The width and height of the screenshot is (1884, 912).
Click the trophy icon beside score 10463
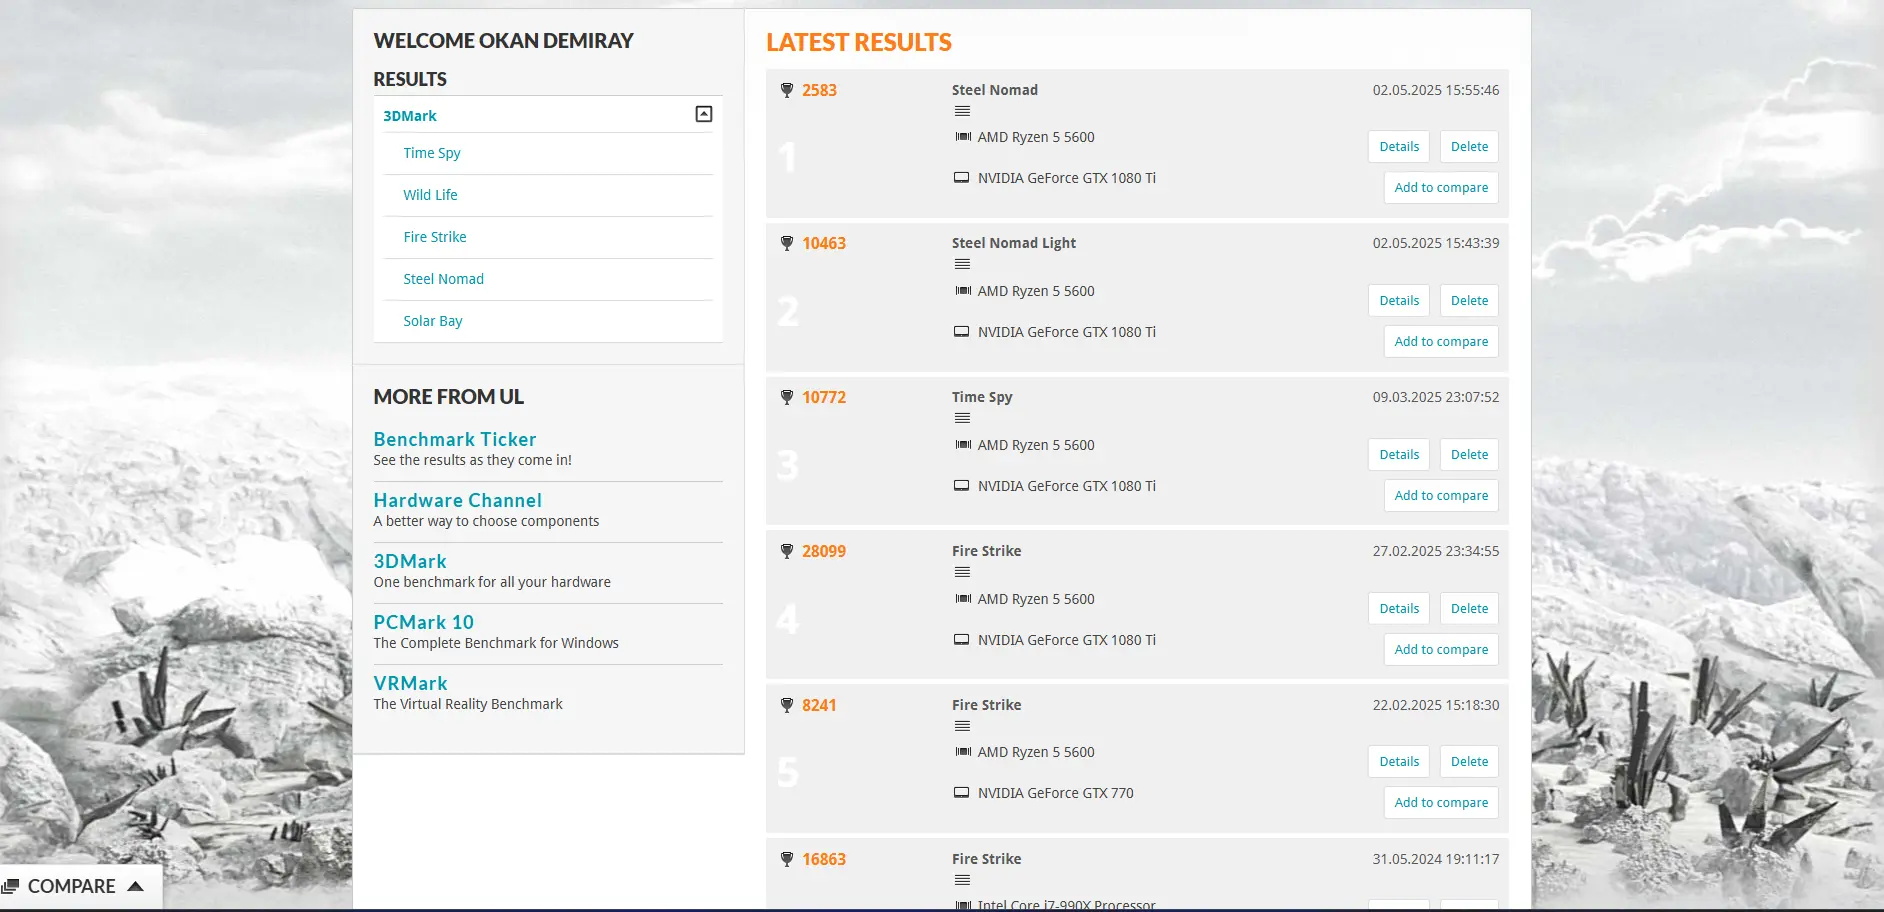click(x=787, y=243)
